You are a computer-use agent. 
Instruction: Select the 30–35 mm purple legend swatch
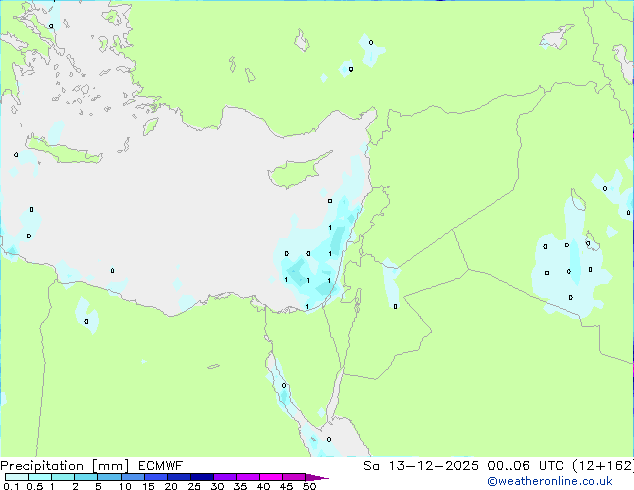[x=225, y=477]
